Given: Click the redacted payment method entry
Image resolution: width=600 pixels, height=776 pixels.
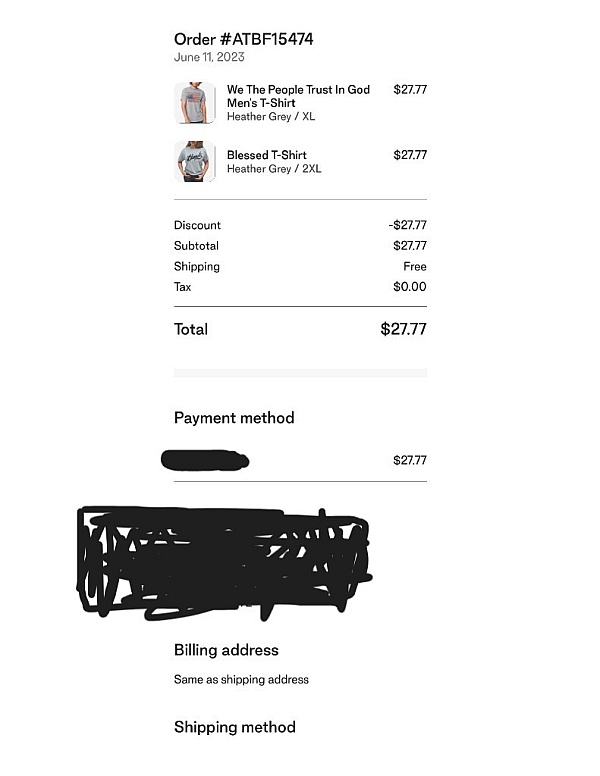Looking at the screenshot, I should coord(205,461).
